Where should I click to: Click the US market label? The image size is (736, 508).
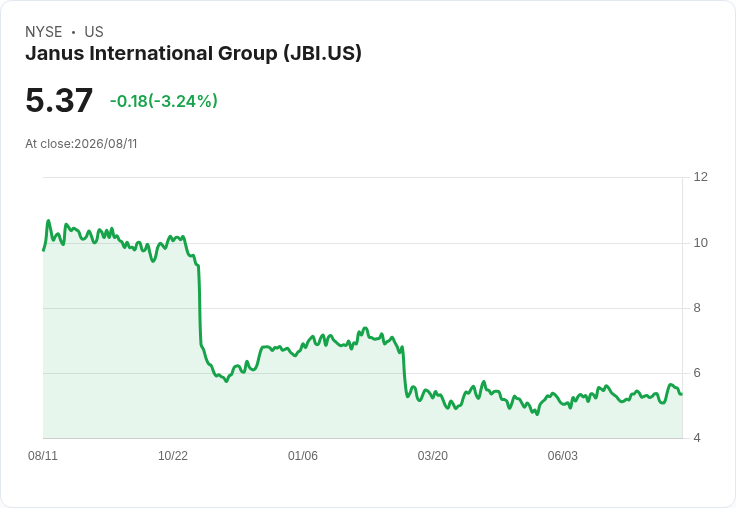94,32
